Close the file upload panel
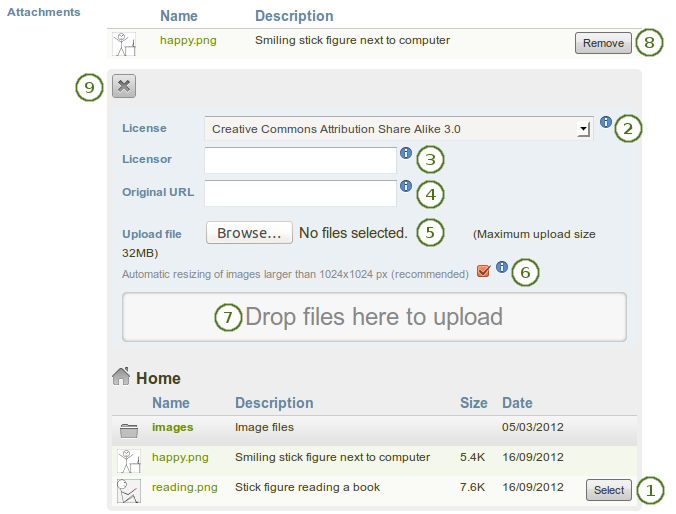 (123, 86)
